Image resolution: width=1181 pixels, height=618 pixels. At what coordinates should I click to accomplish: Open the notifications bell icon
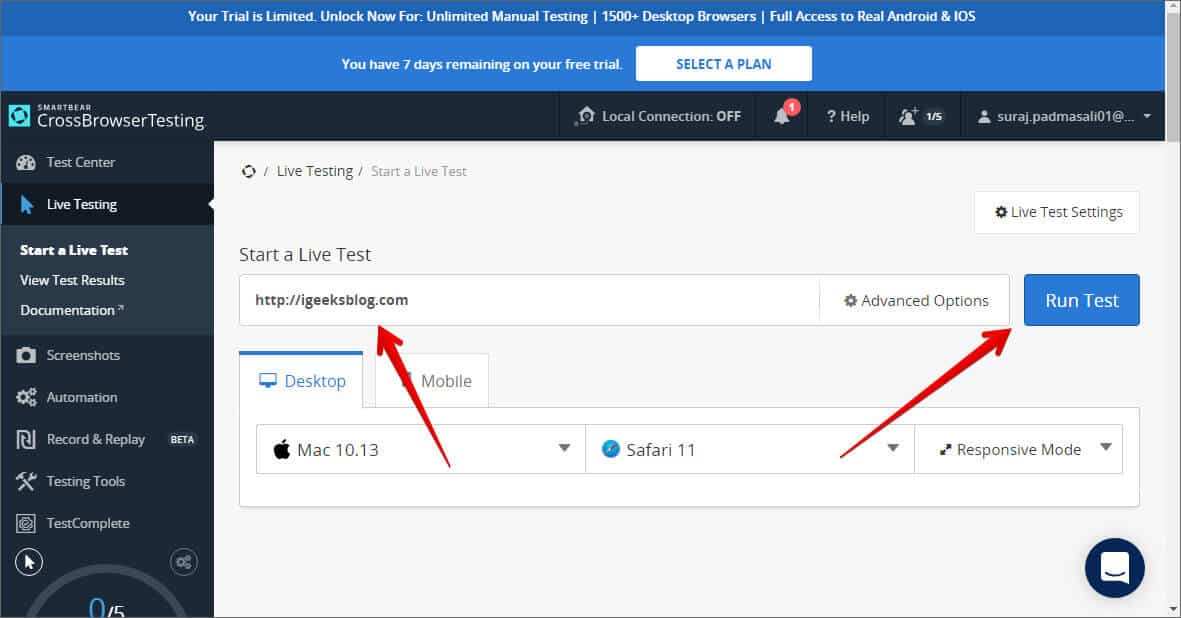(x=782, y=116)
